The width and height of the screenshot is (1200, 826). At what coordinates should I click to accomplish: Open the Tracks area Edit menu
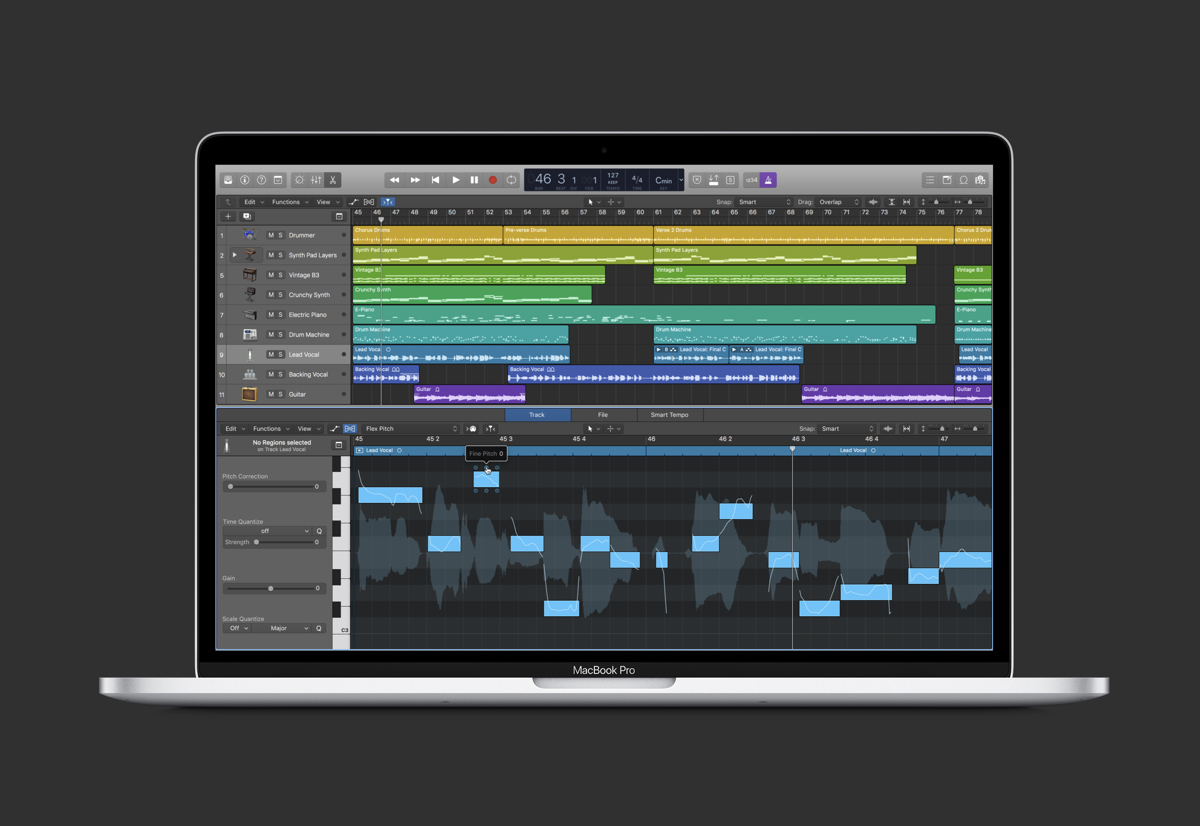pos(253,202)
